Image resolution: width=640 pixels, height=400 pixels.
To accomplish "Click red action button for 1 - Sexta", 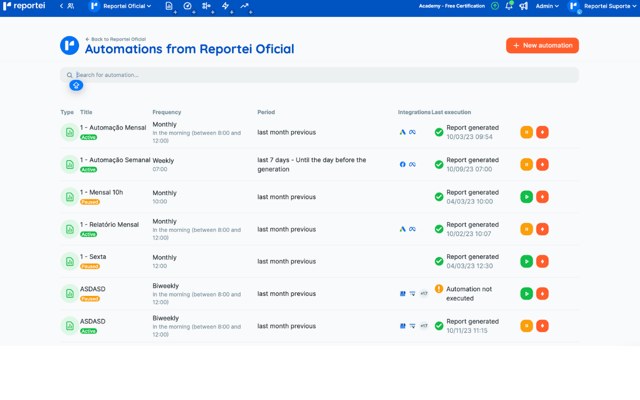I will pyautogui.click(x=542, y=261).
